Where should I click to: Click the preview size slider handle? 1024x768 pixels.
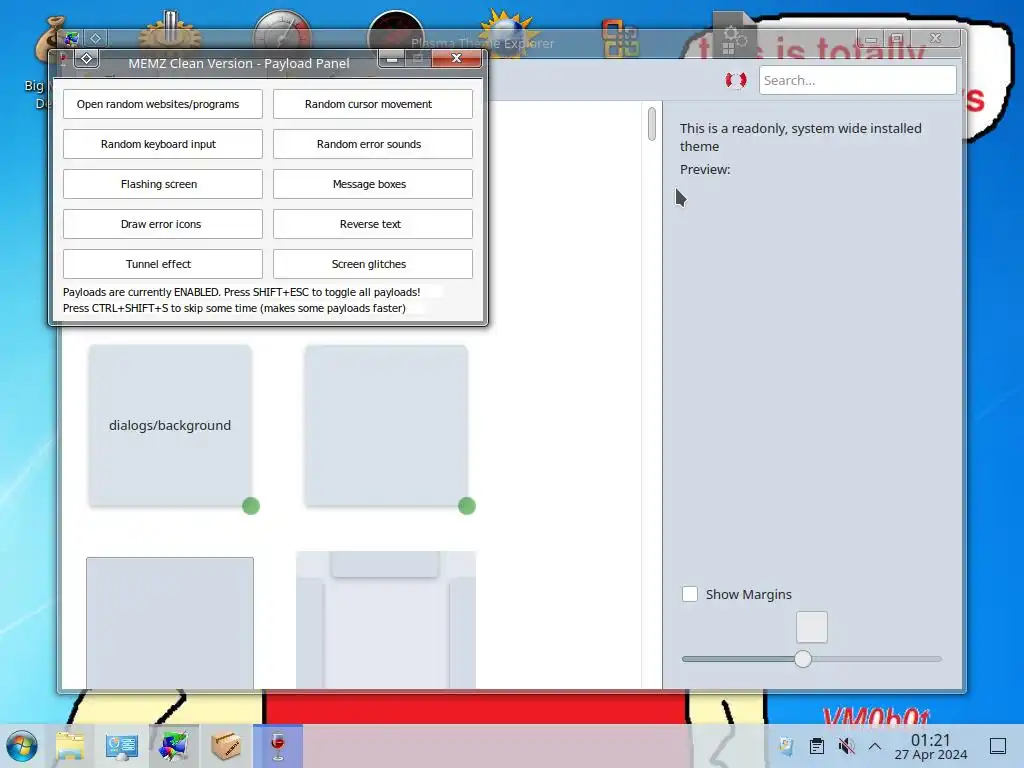[803, 659]
